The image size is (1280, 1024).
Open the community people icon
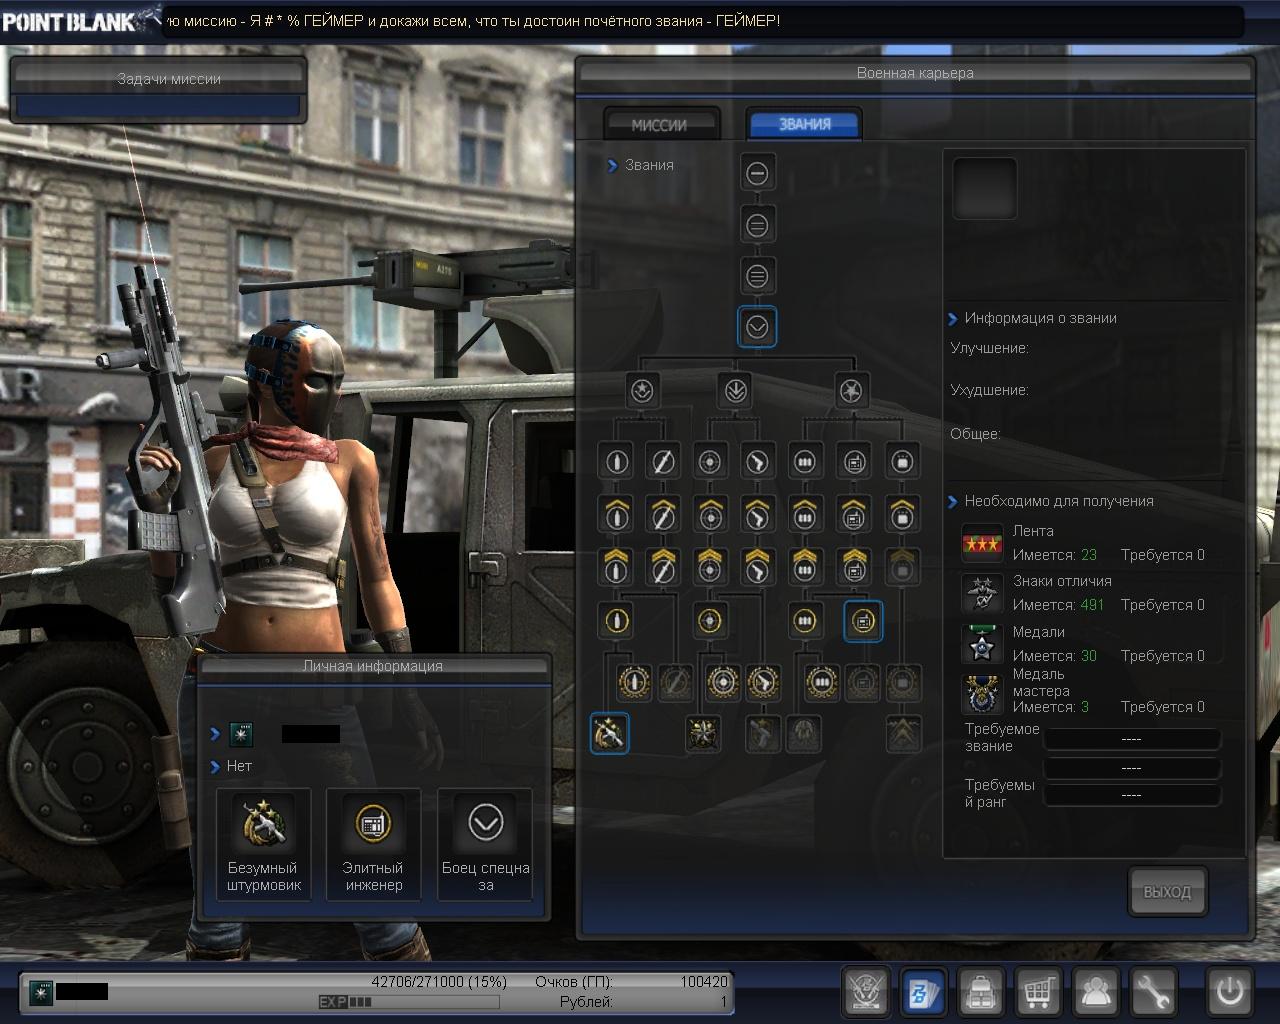[1097, 992]
